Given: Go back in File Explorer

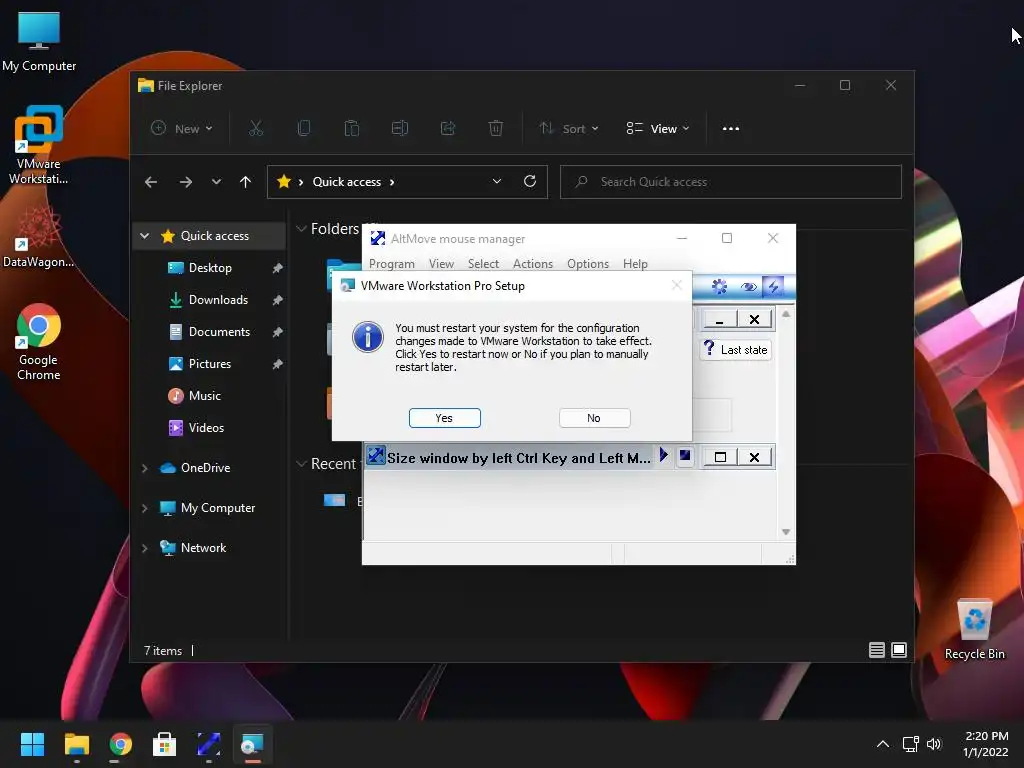Looking at the screenshot, I should [x=151, y=182].
